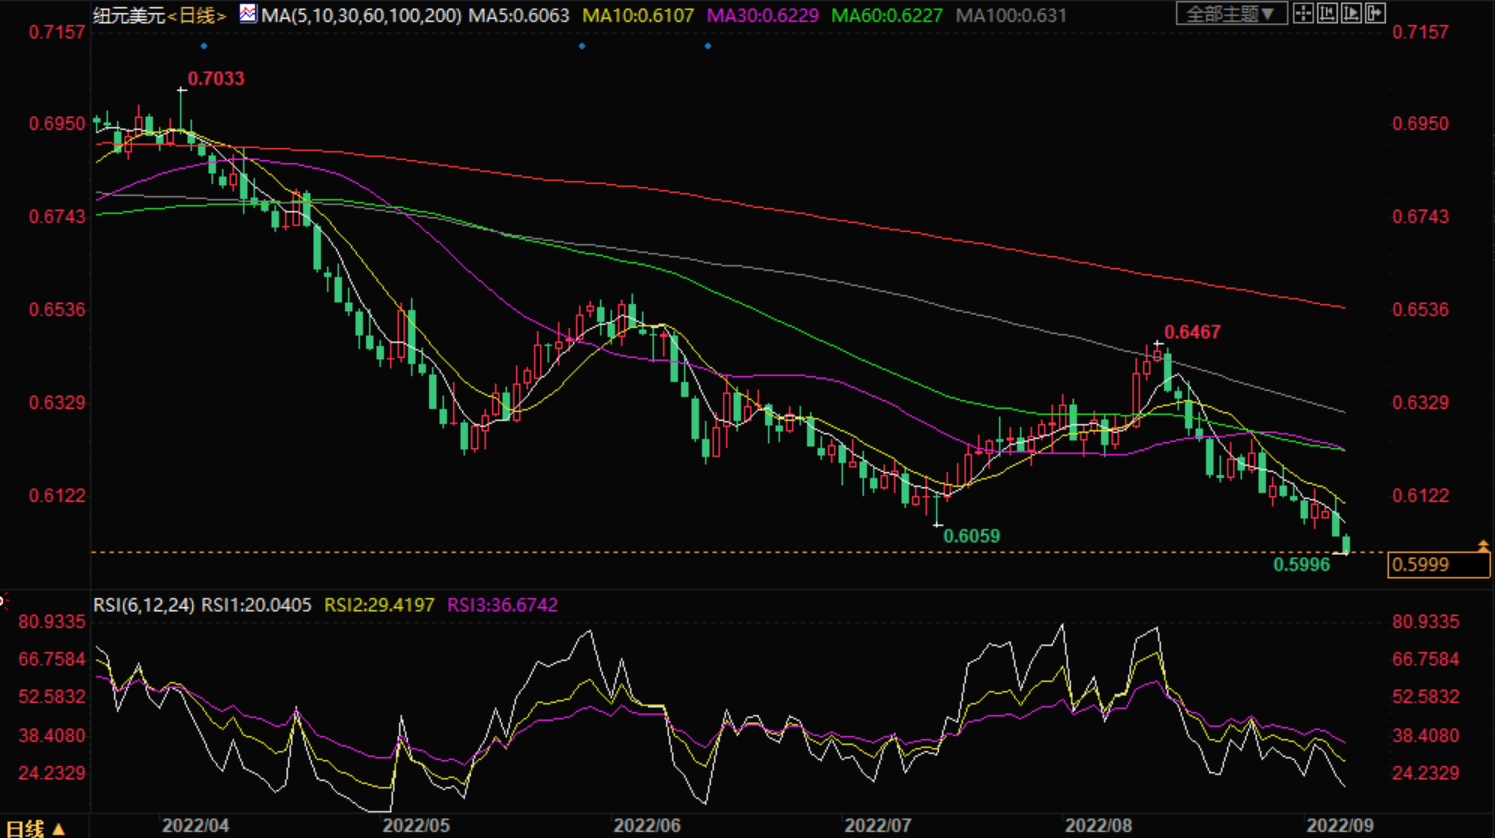
Task: Click the <日线> period label in title
Action: [197, 15]
